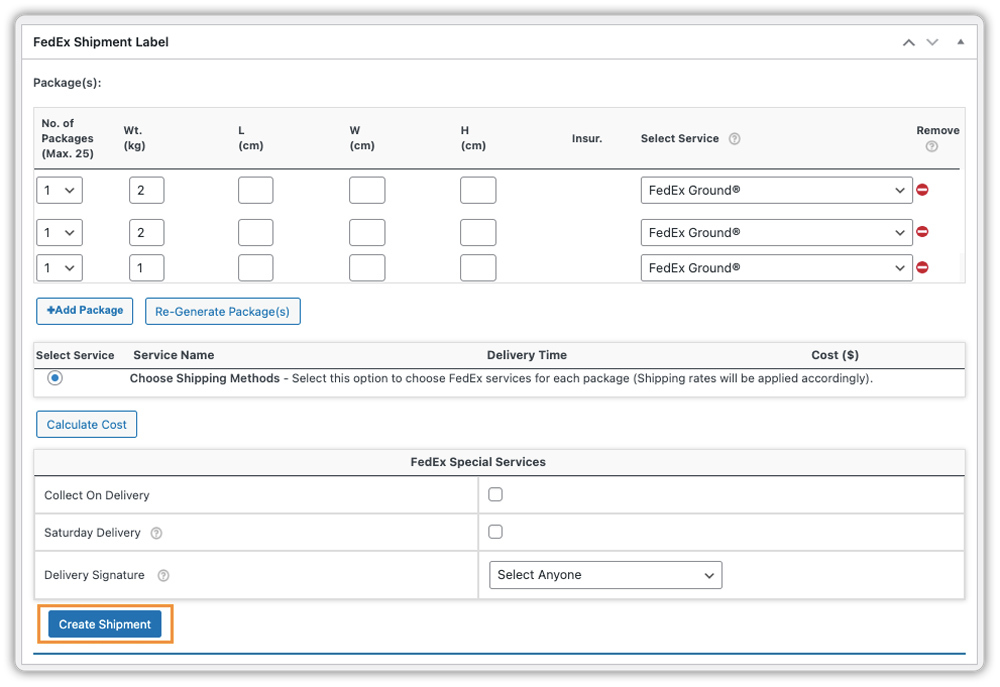Open the Delivery Signature help icon
Image resolution: width=1000 pixels, height=687 pixels.
(163, 575)
